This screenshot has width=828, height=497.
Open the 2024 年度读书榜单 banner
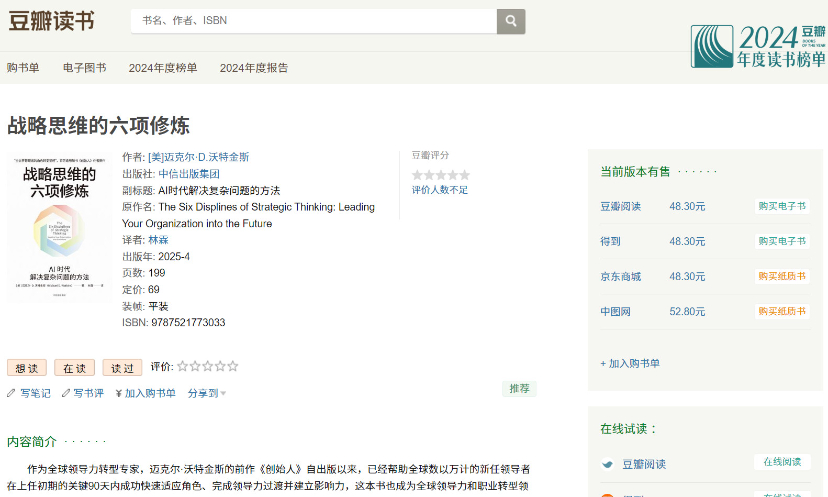pyautogui.click(x=758, y=46)
